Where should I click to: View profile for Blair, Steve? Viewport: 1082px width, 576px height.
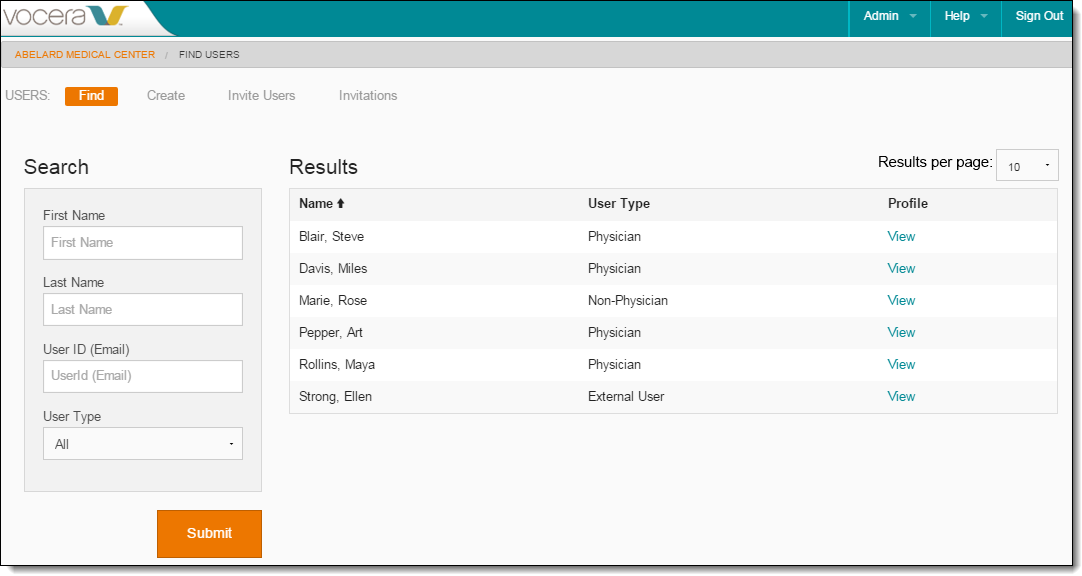pyautogui.click(x=901, y=237)
